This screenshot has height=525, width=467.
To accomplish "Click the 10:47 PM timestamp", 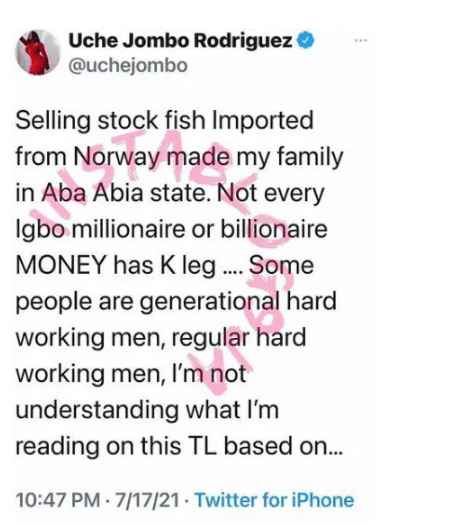I will (x=58, y=500).
